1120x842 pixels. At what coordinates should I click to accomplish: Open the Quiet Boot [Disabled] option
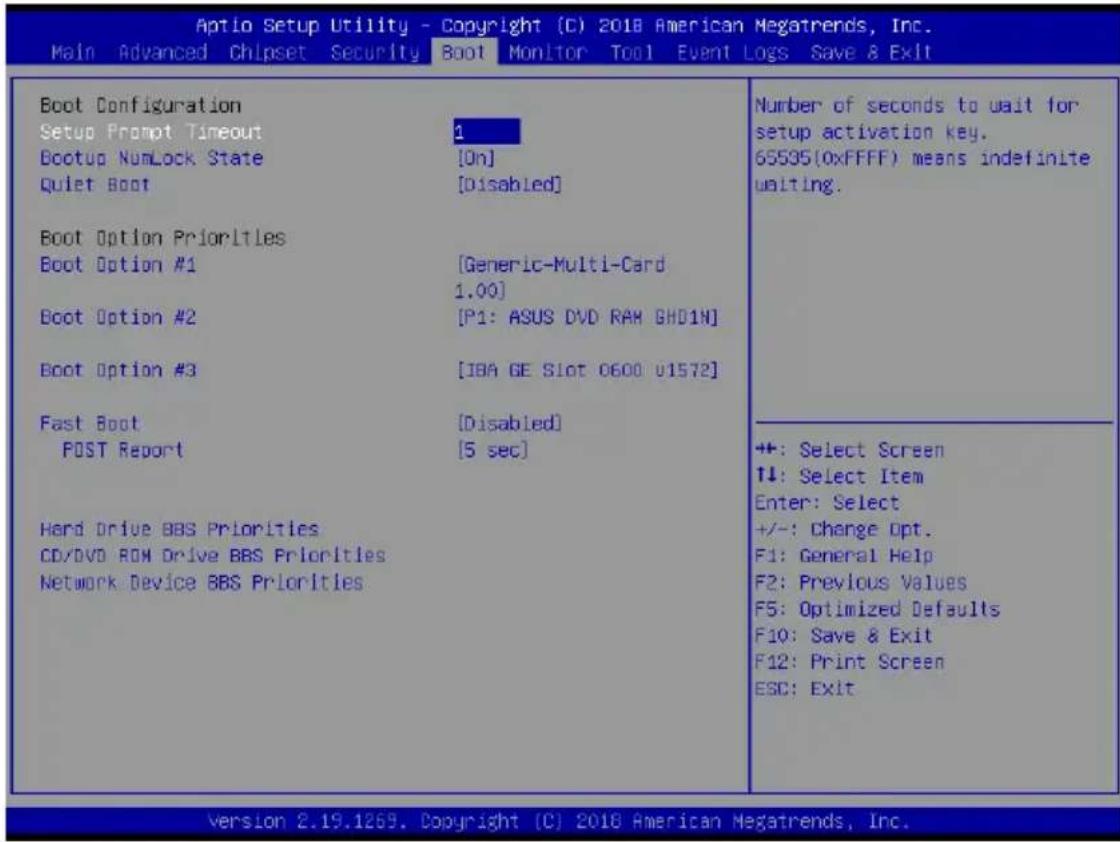tap(509, 184)
